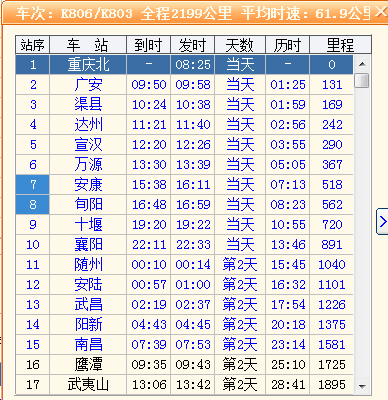388x400 pixels.
Task: Click the 车站 column header
Action: 88,45
